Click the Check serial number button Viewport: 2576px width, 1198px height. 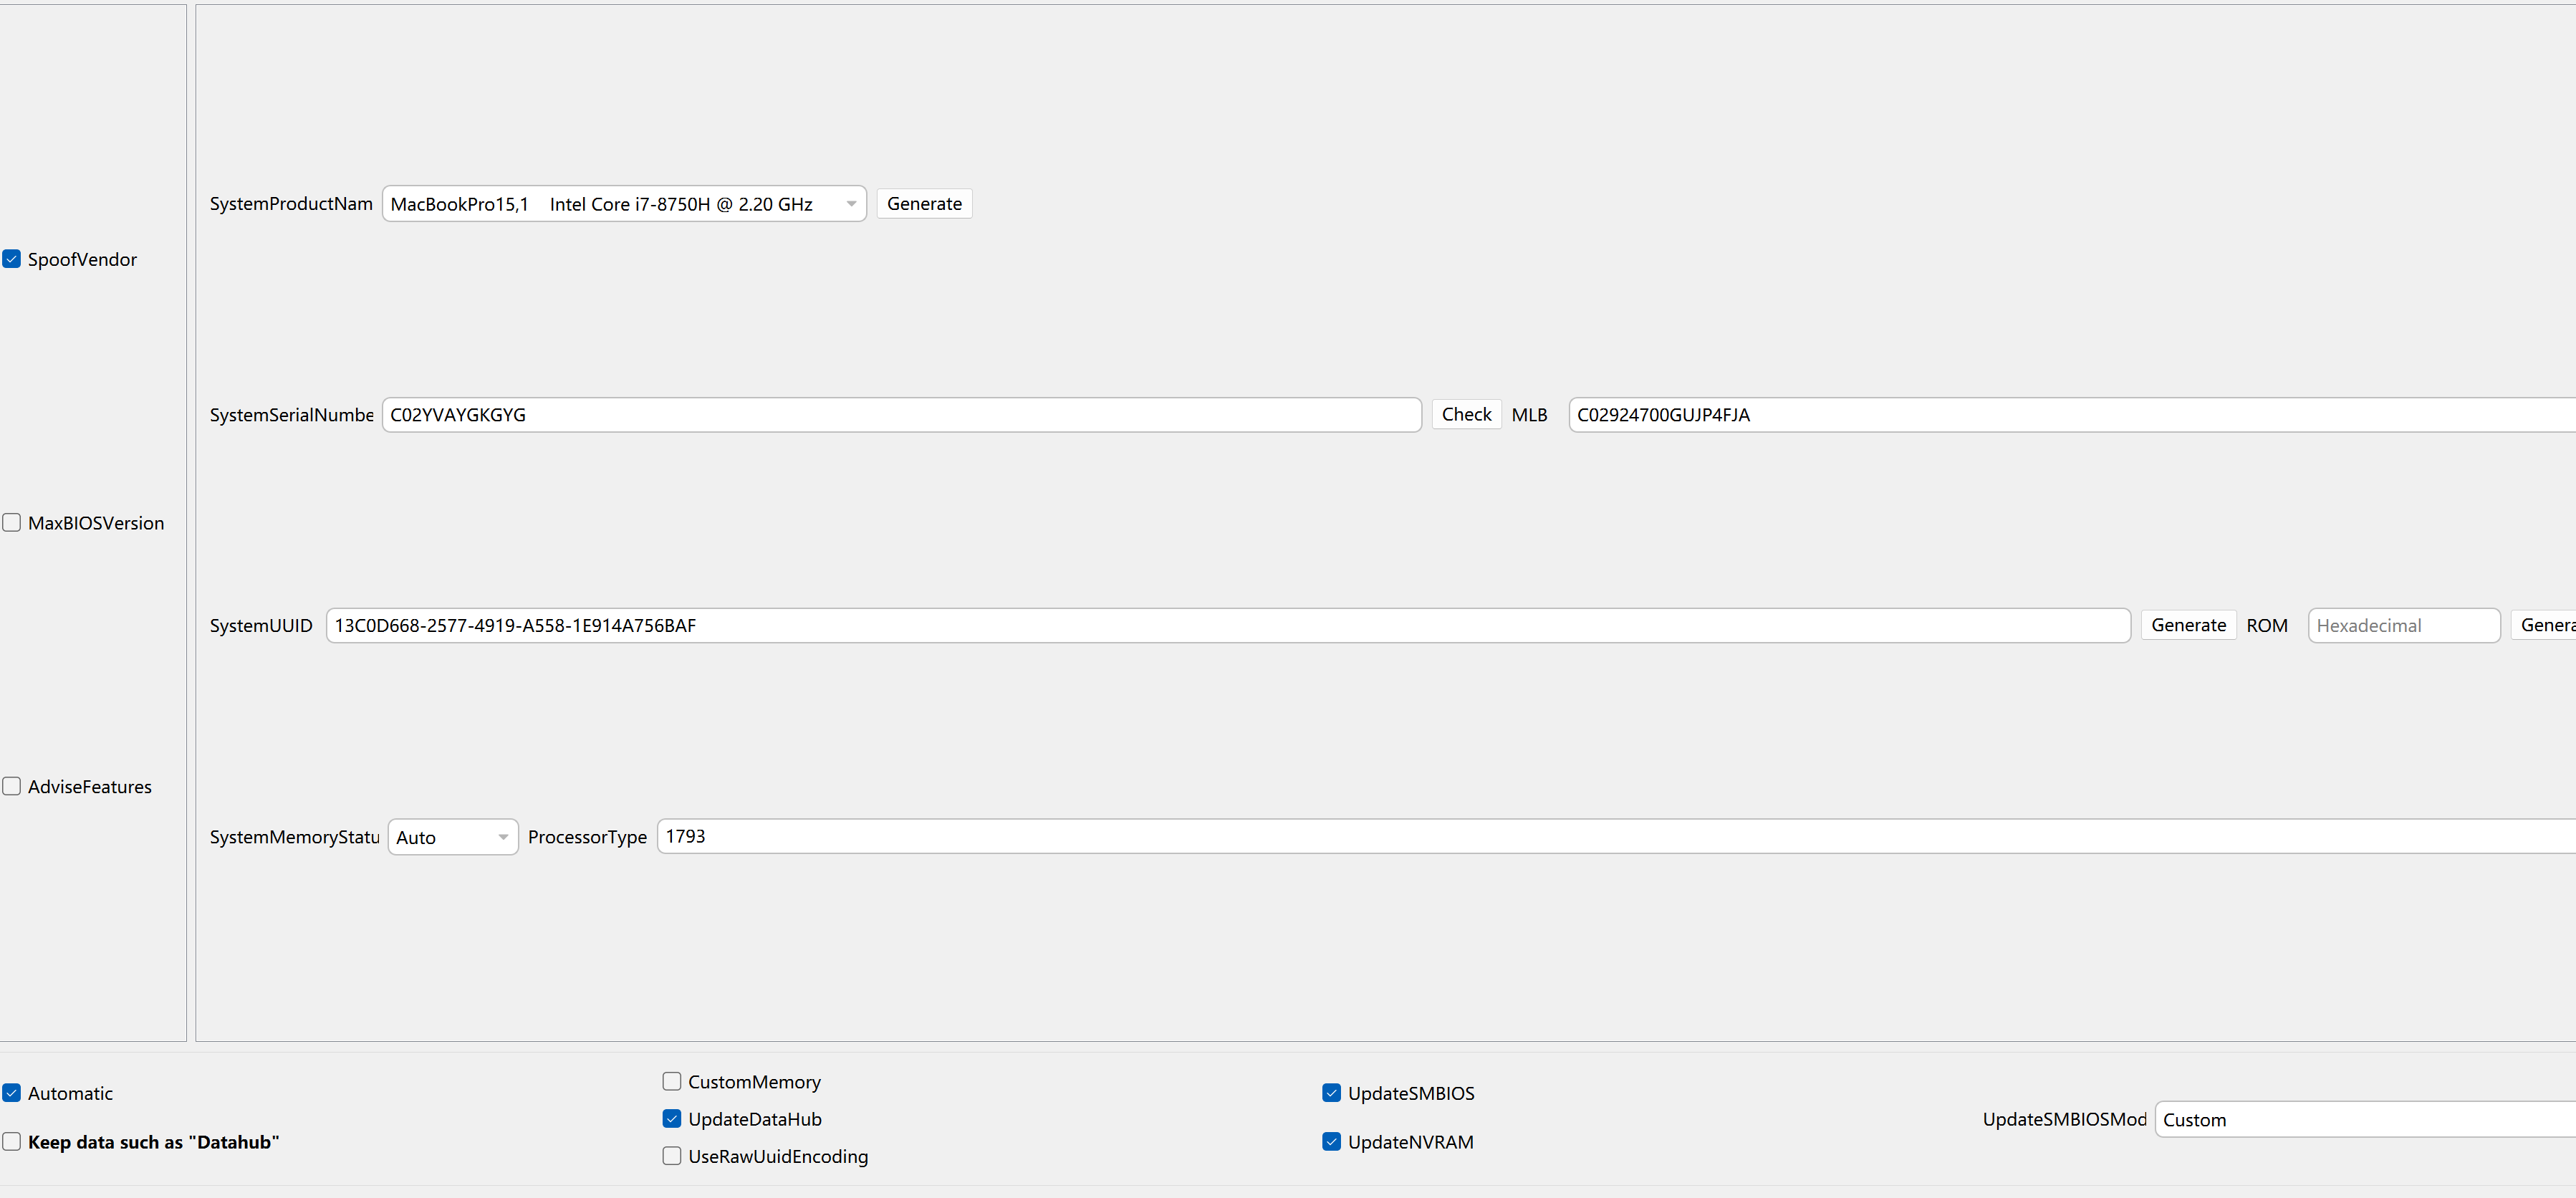(1466, 414)
